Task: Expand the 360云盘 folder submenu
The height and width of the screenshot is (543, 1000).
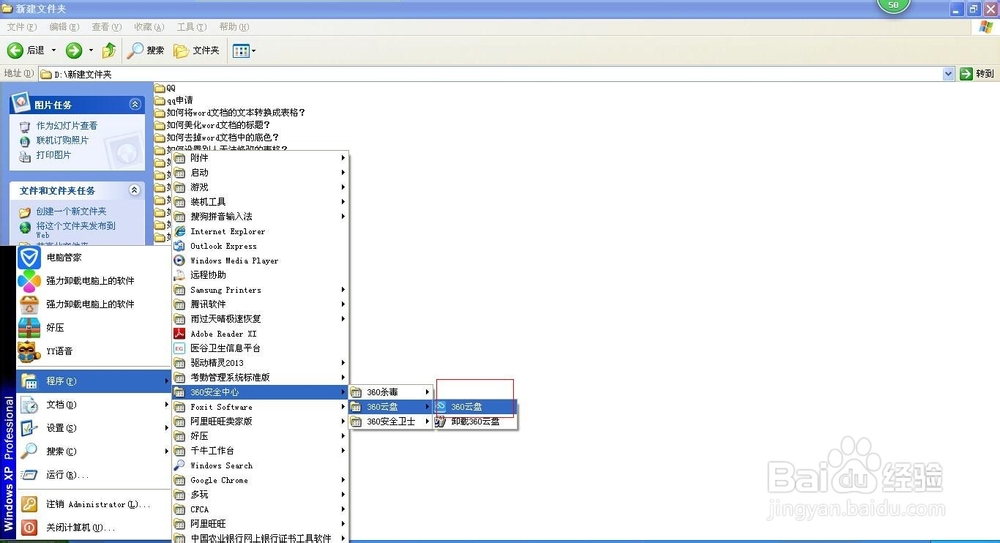Action: click(x=391, y=406)
